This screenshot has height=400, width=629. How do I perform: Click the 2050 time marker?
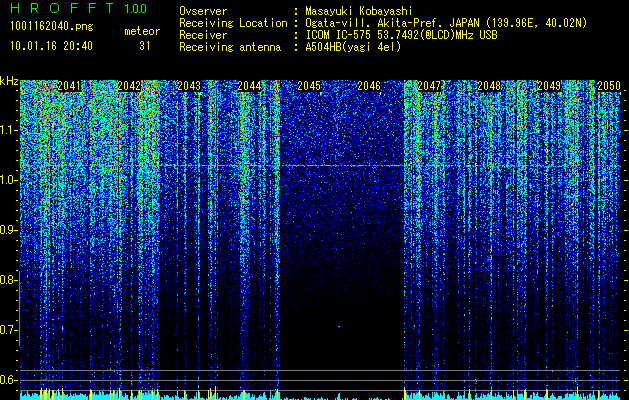pos(609,86)
